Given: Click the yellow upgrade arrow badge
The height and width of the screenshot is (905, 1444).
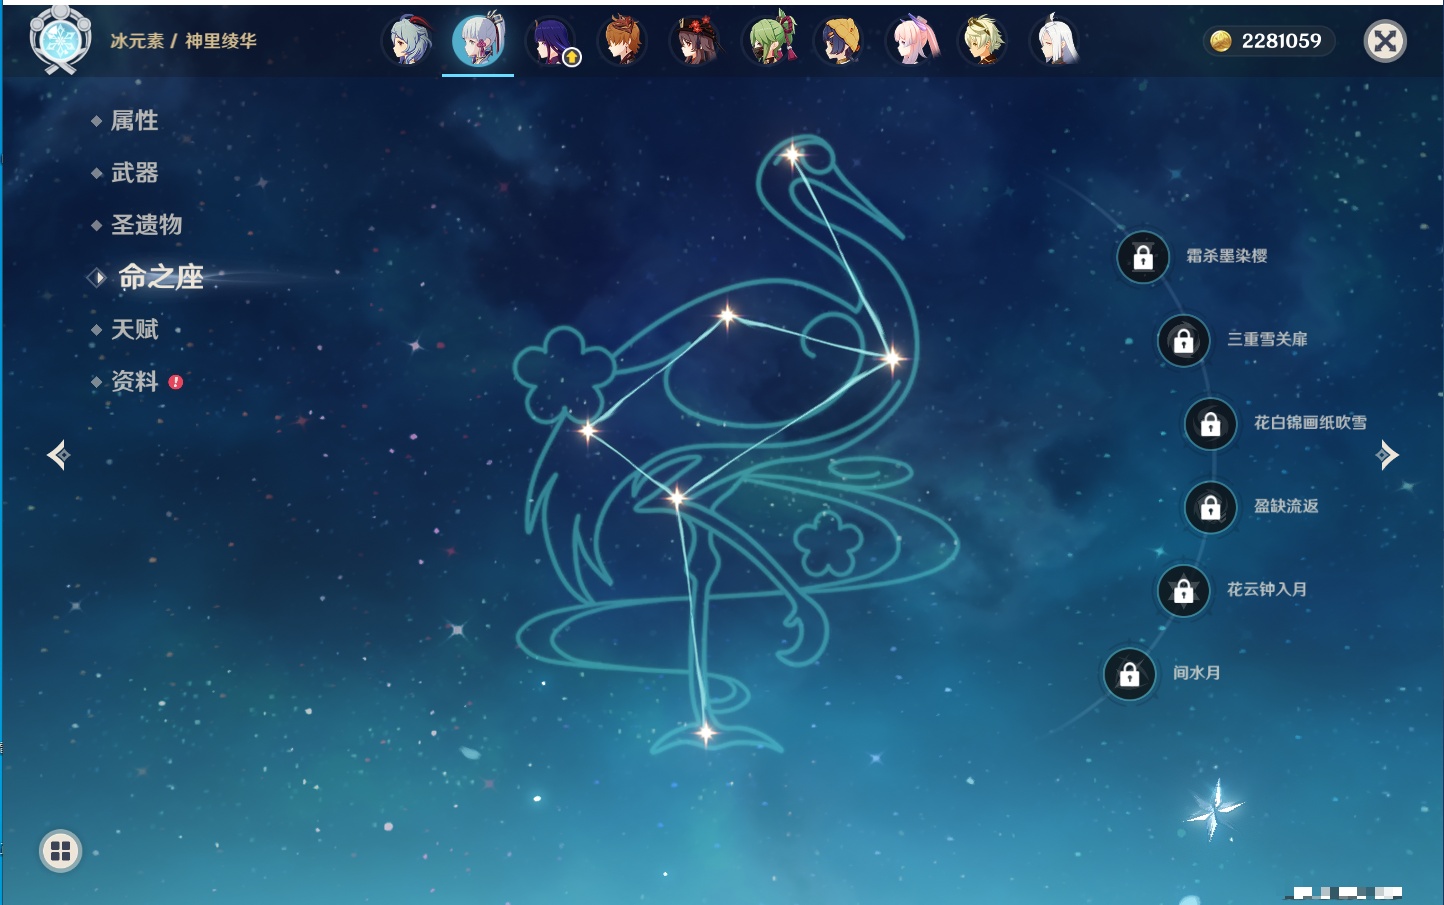Looking at the screenshot, I should pos(572,58).
